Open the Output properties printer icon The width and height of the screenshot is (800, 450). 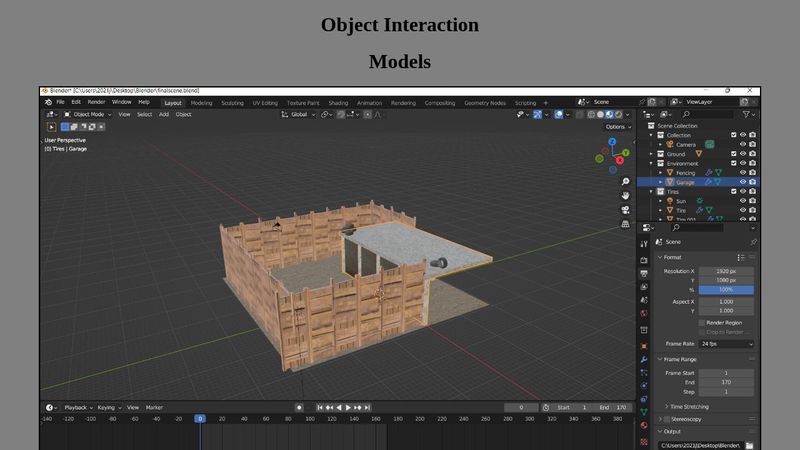644,273
